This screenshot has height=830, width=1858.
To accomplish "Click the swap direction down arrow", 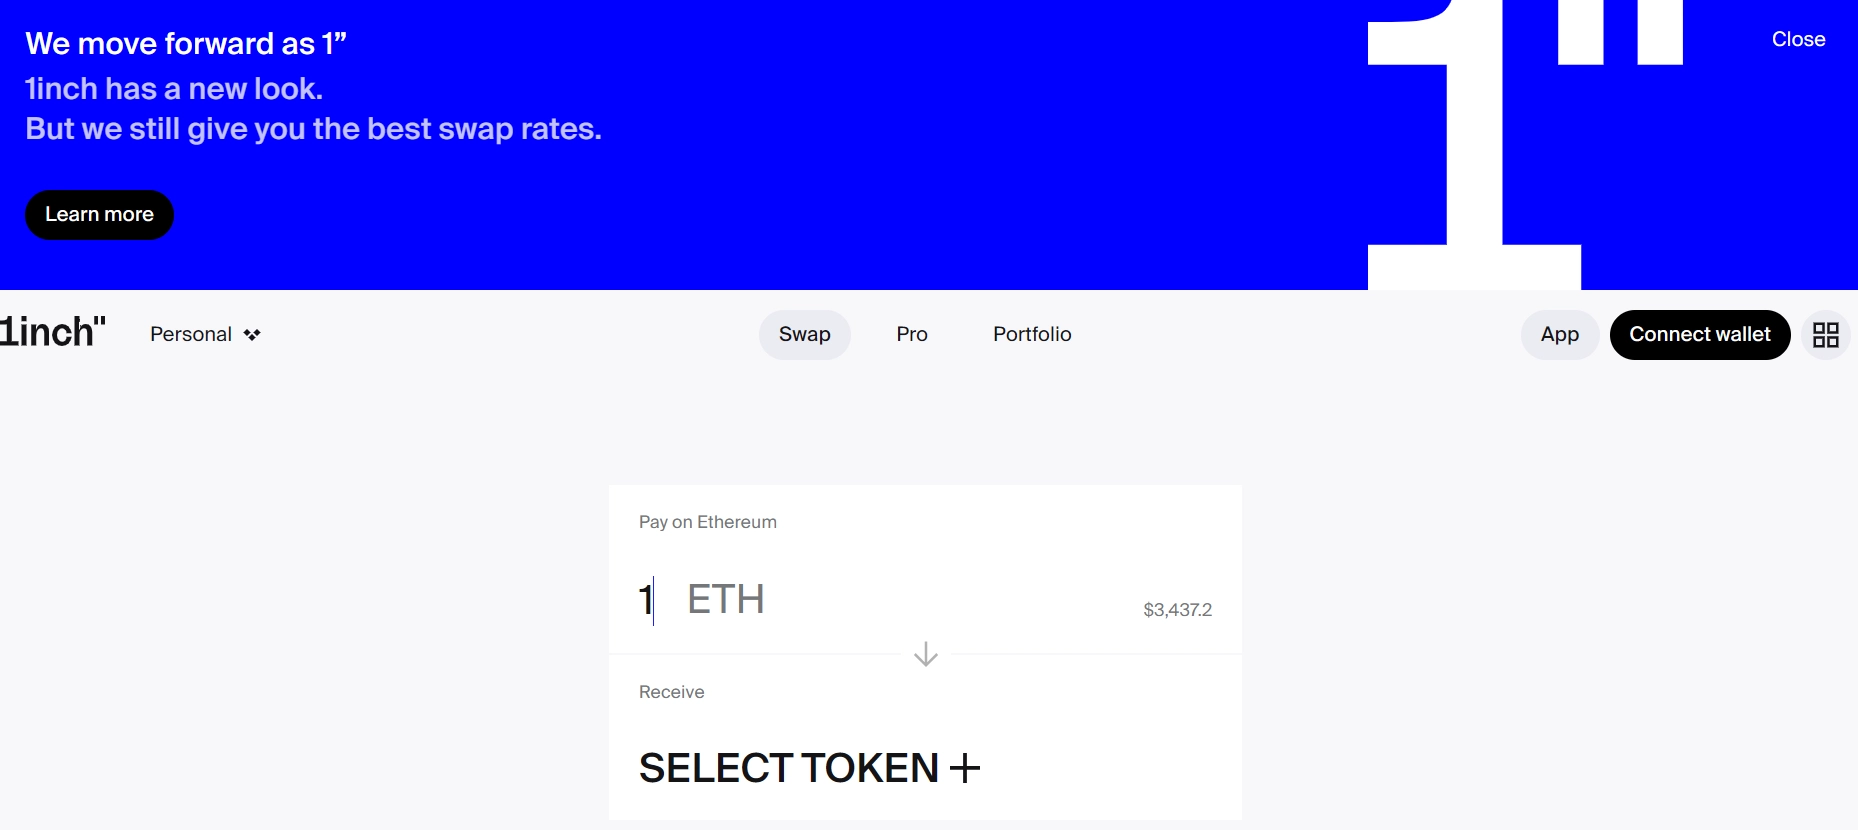I will (x=926, y=654).
